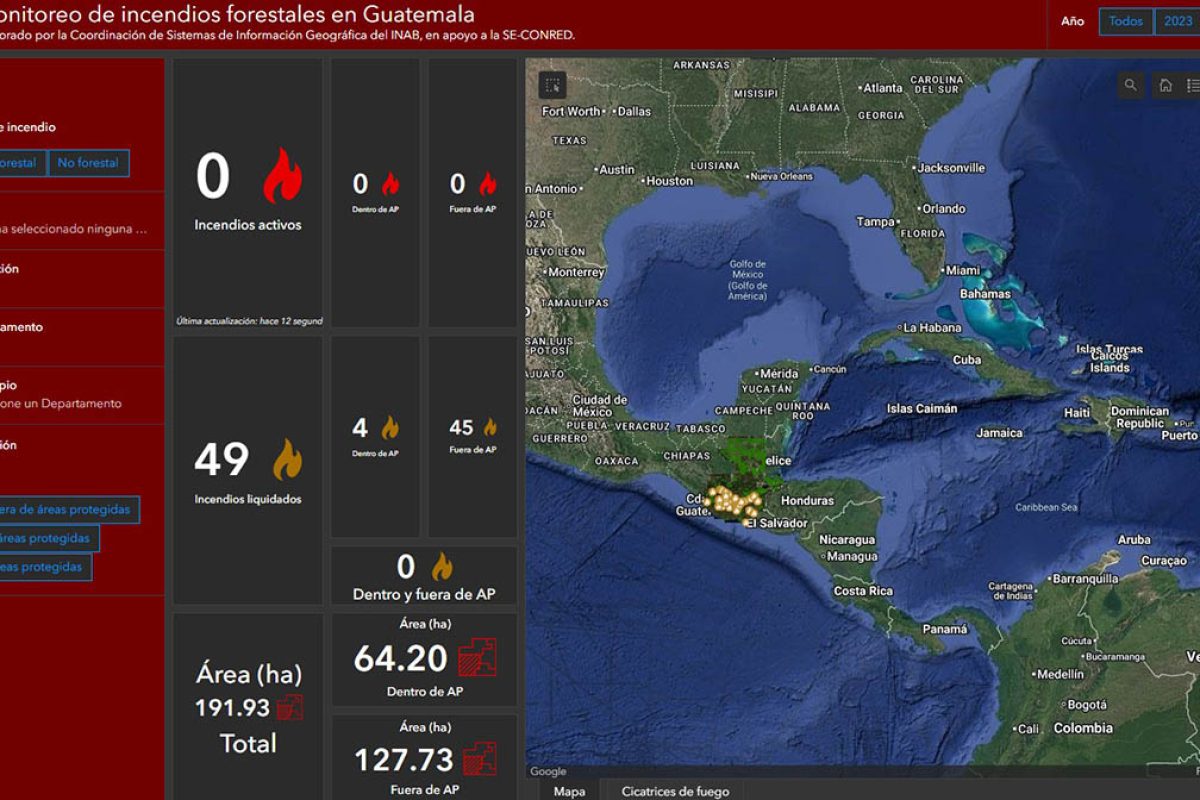
Task: Click orange flame icon beside Incendios liquidados
Action: (287, 459)
